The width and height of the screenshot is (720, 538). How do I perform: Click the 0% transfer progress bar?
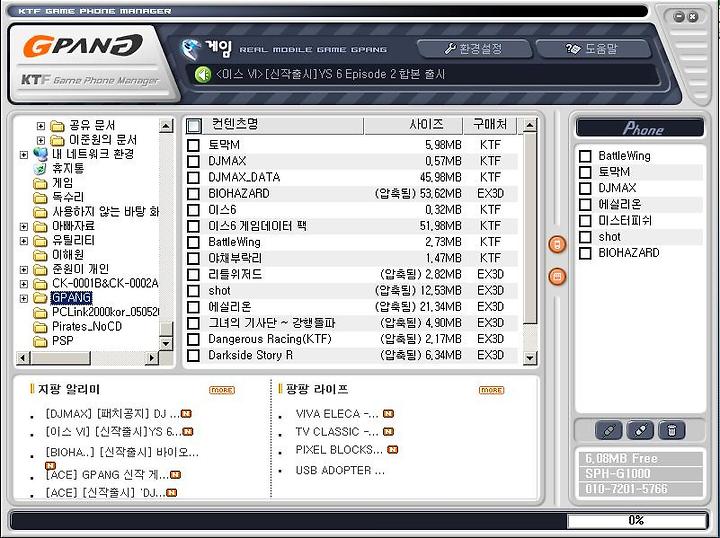[636, 521]
